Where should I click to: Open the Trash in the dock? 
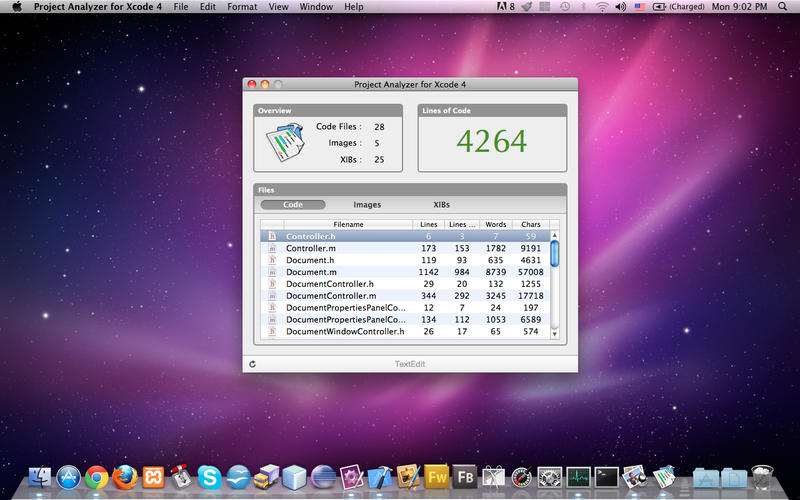pyautogui.click(x=762, y=478)
